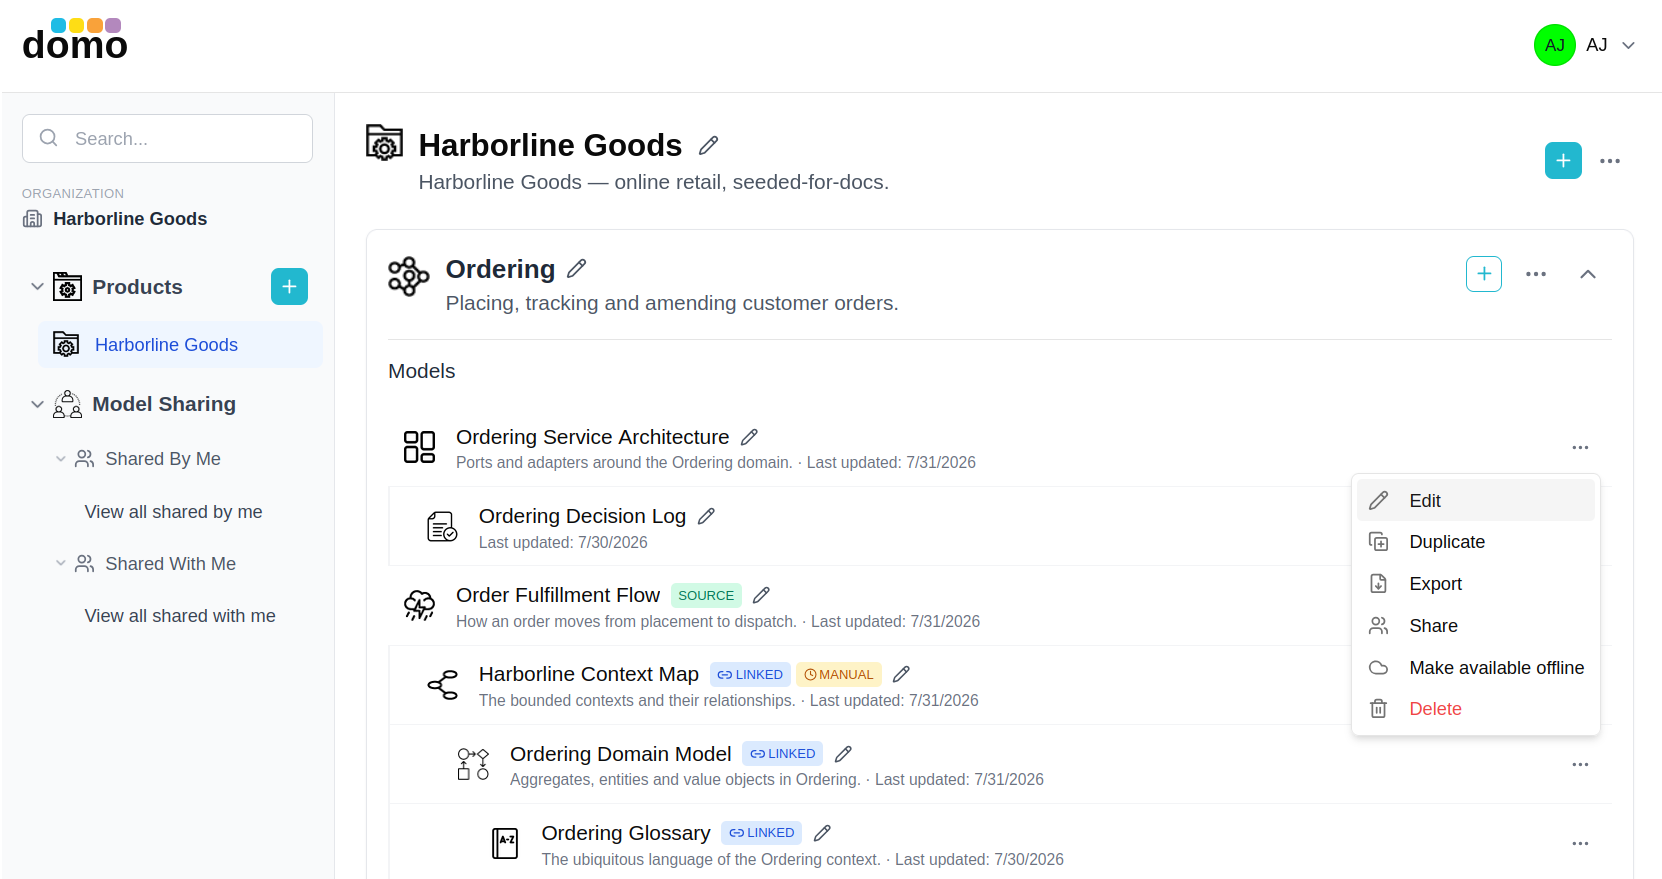
Task: Click the teal plus button in the product header
Action: point(1563,161)
